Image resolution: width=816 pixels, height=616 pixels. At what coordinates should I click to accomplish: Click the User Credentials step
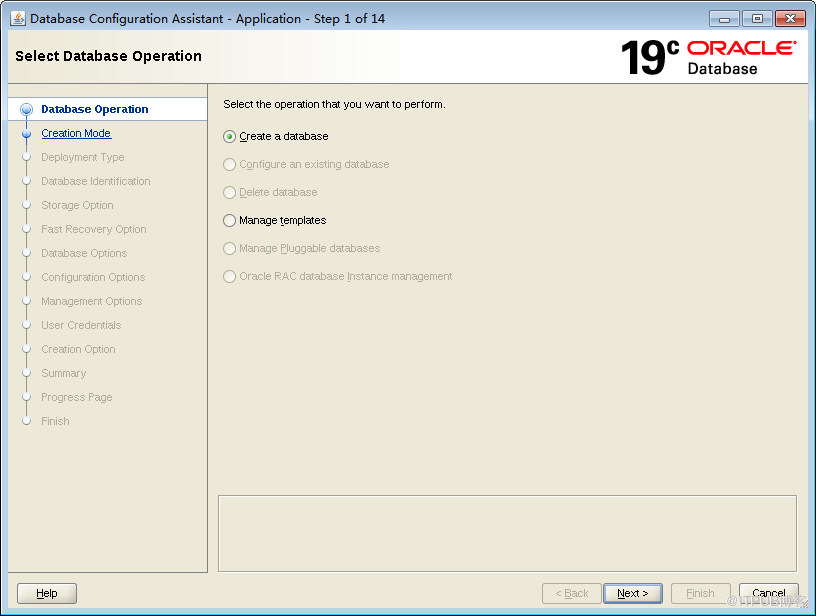(x=81, y=325)
